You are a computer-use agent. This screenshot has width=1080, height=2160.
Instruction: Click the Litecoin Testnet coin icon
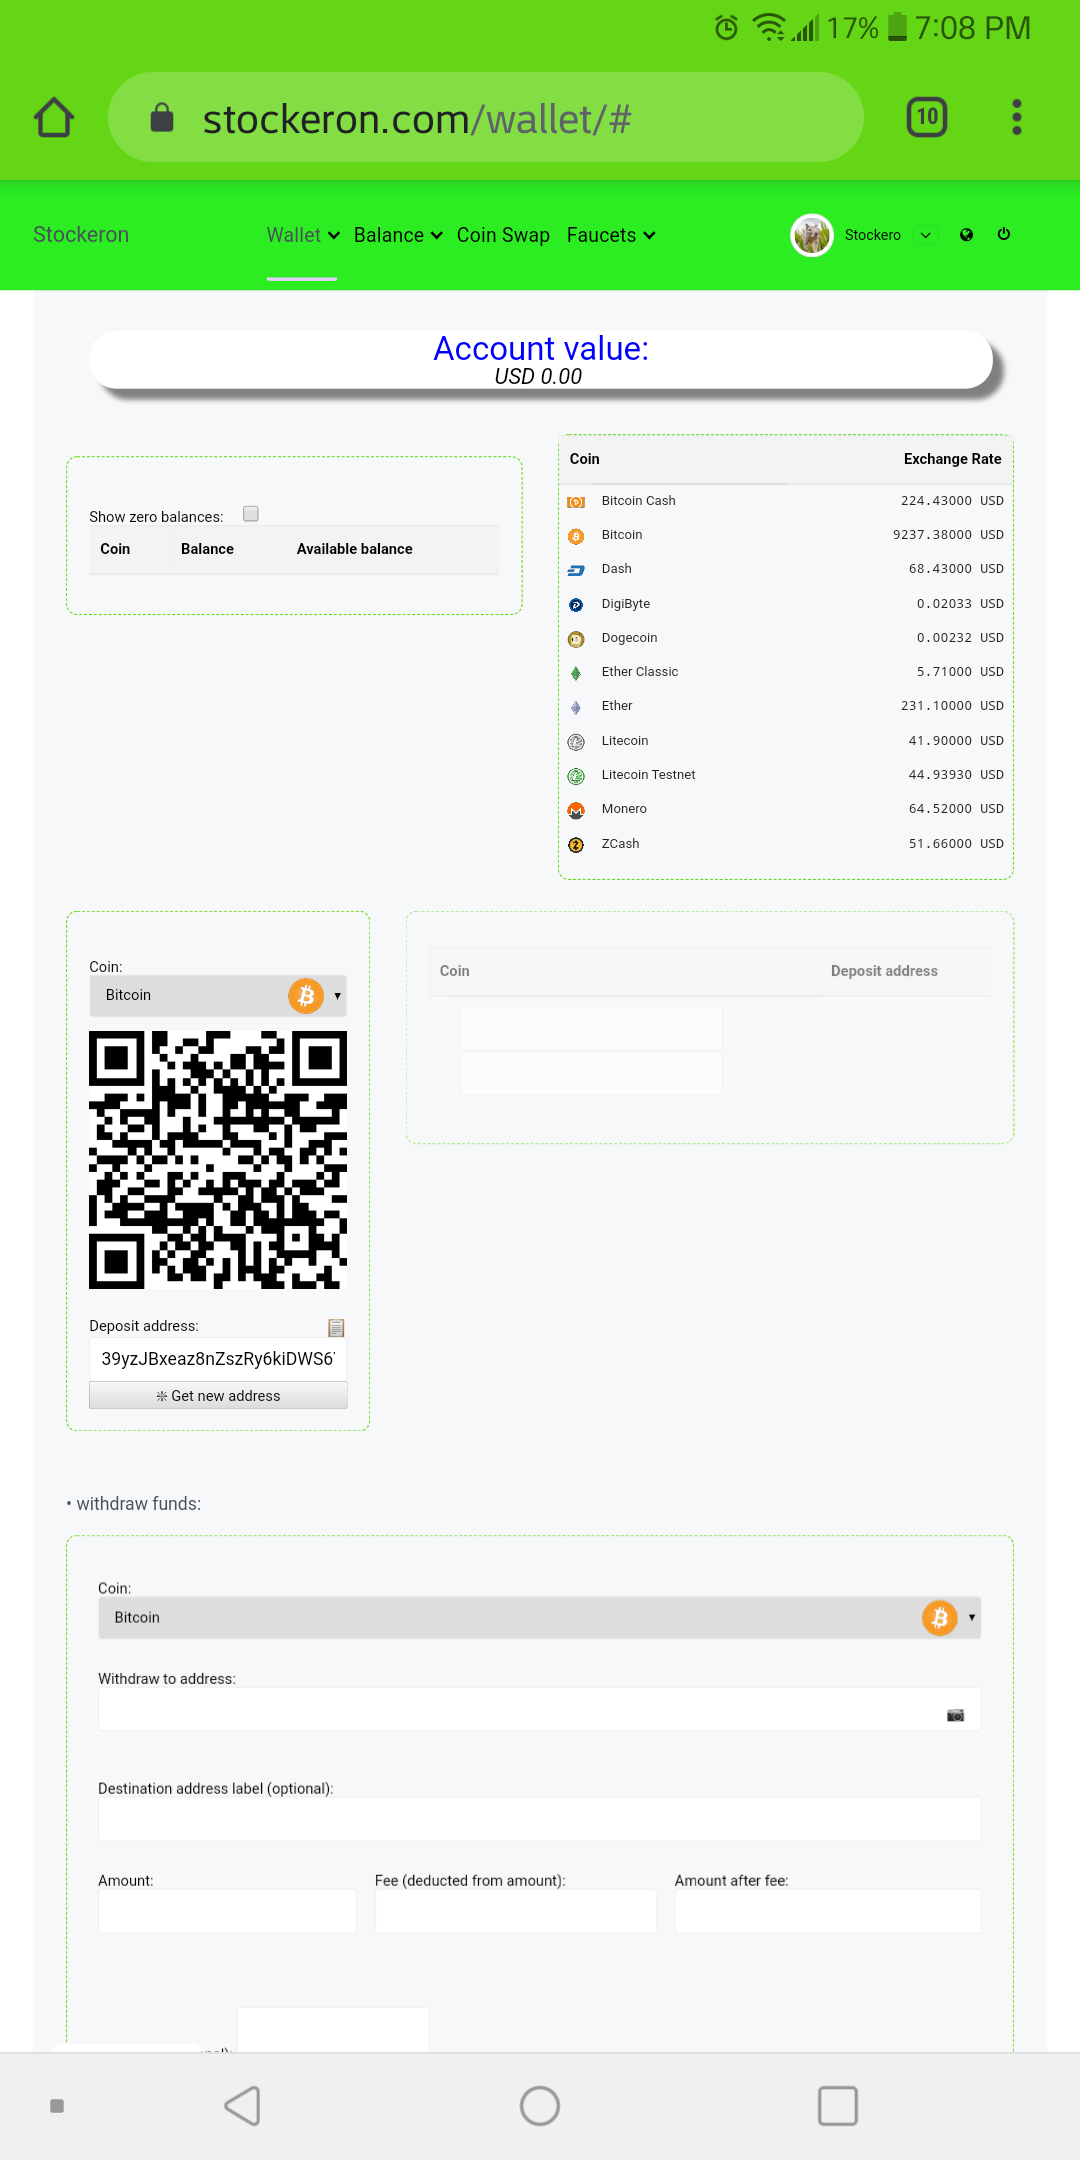(576, 776)
